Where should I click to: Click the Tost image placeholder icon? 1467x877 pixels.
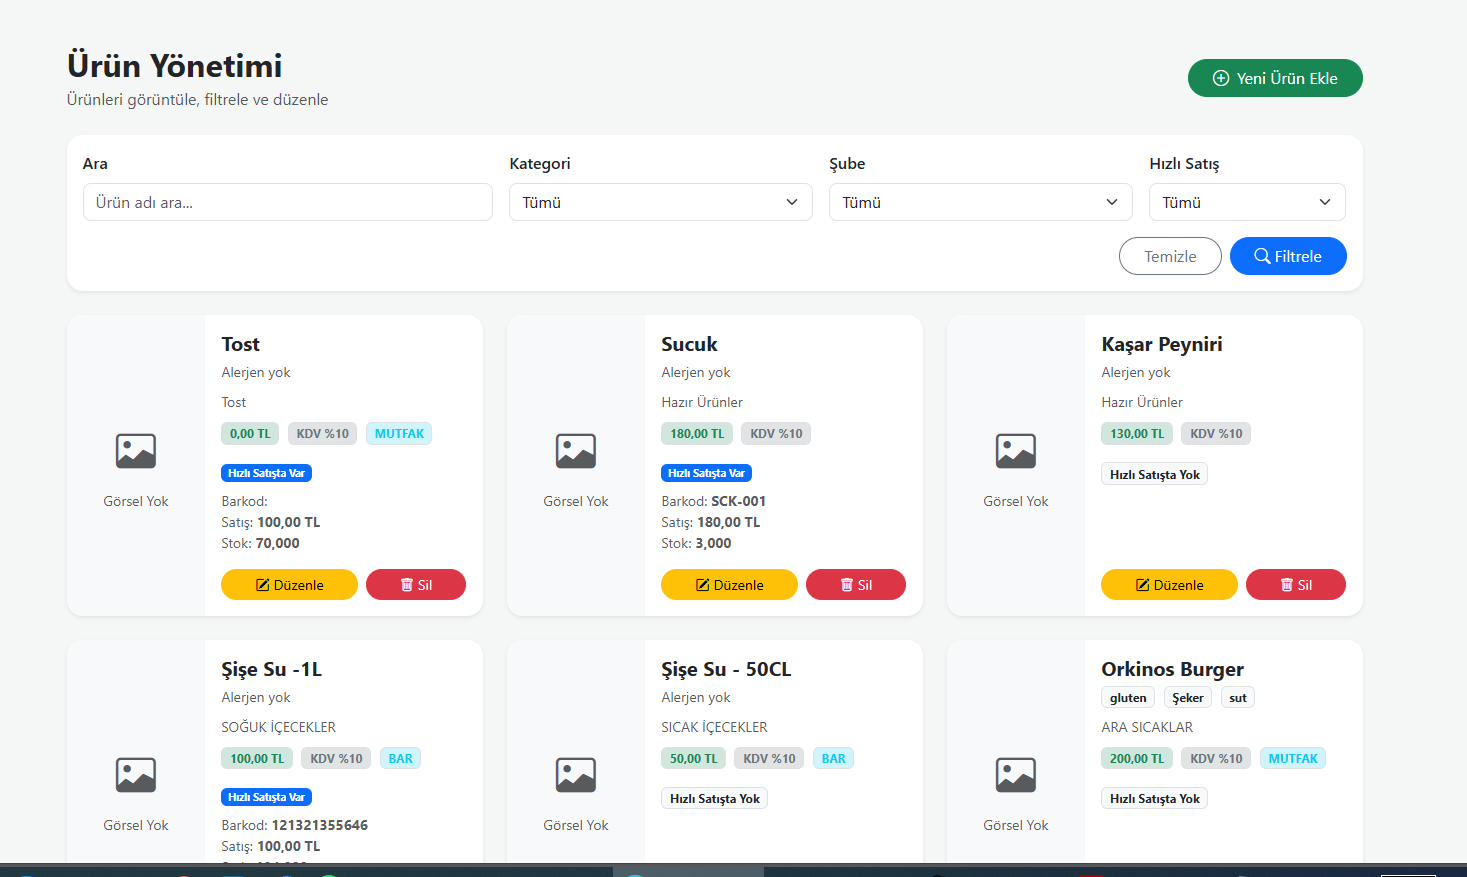click(136, 451)
